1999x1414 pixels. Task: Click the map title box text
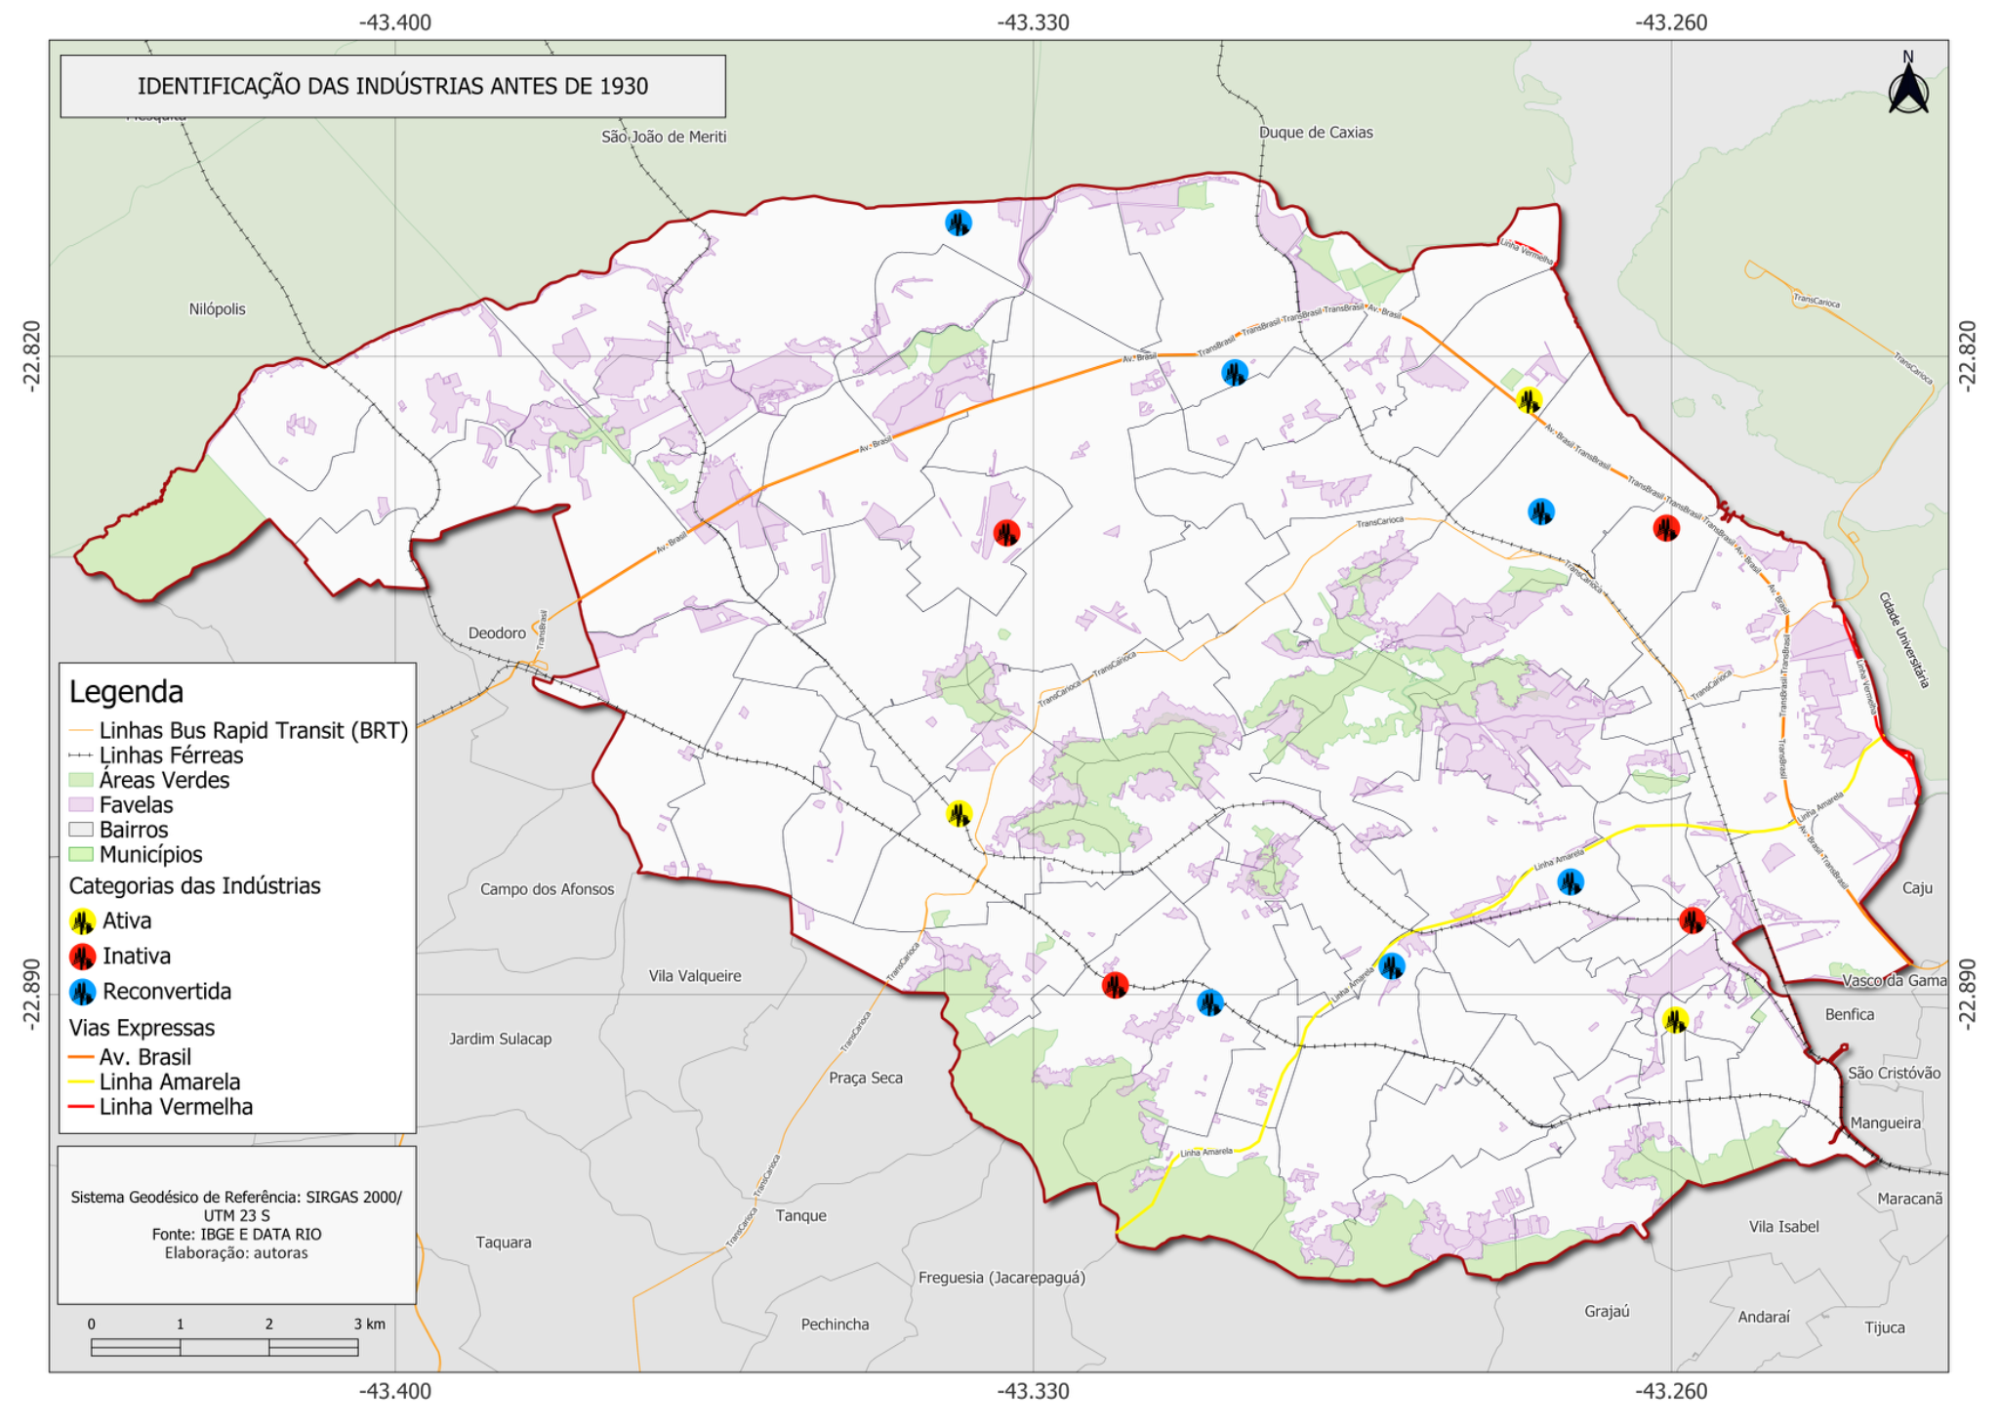coord(393,86)
